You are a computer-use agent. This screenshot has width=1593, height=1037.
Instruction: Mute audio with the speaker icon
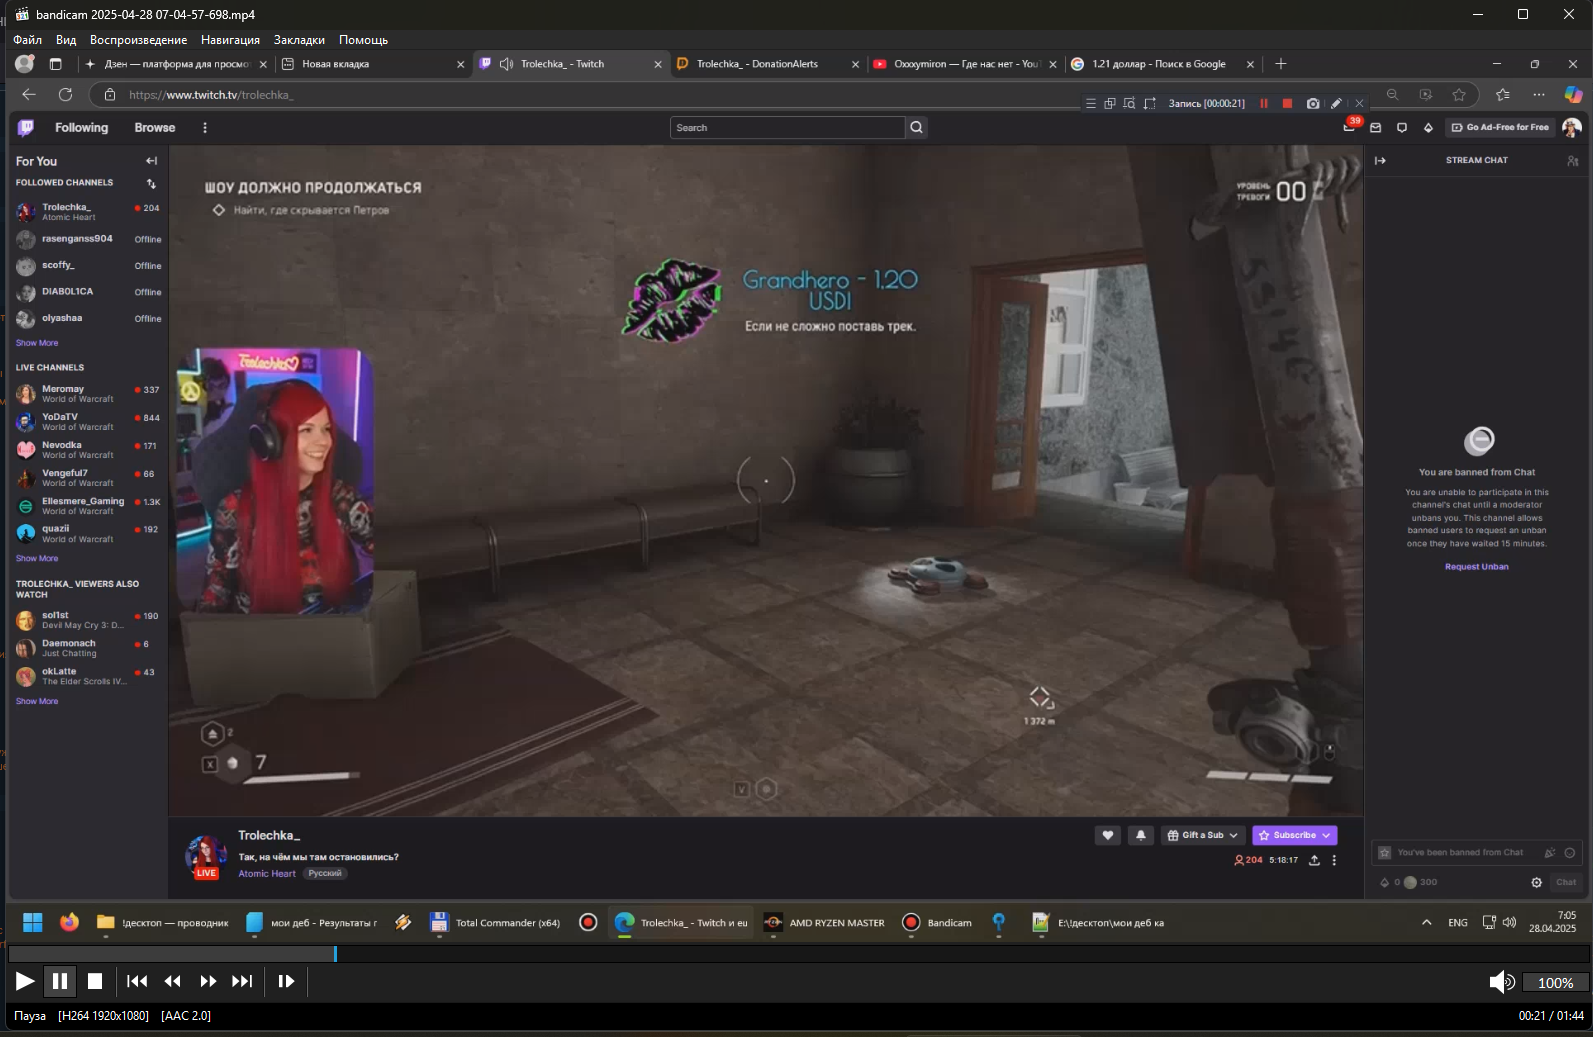pyautogui.click(x=1502, y=982)
